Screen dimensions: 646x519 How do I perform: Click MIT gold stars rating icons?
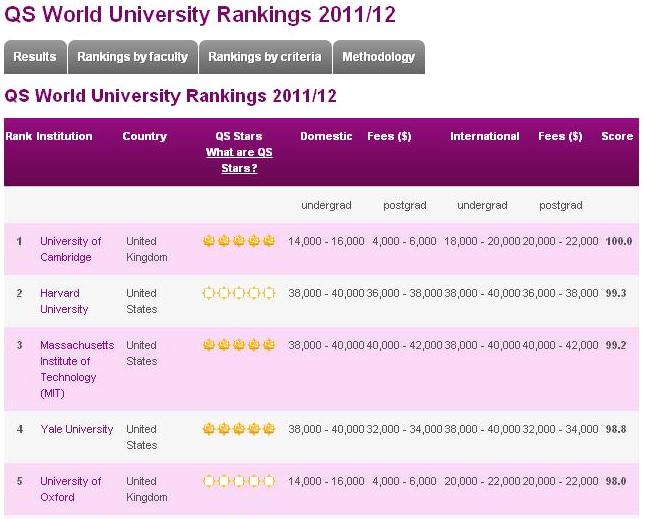239,346
